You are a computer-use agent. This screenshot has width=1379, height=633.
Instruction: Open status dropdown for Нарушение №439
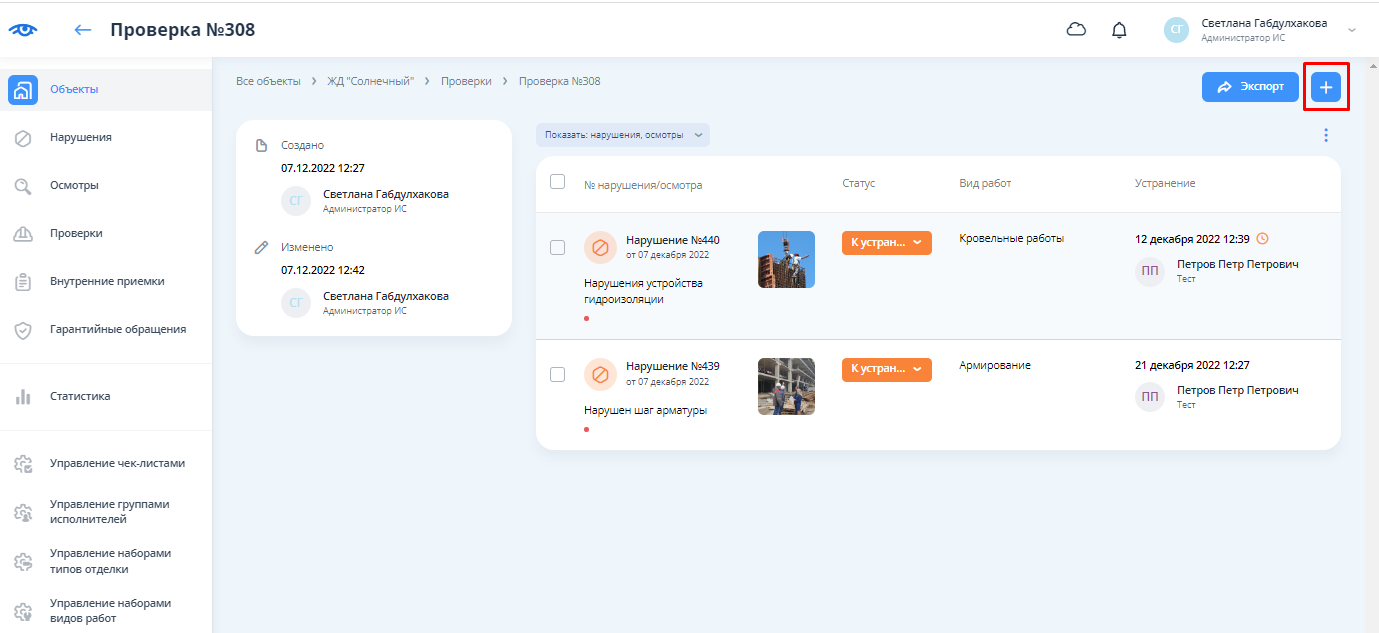(x=886, y=370)
